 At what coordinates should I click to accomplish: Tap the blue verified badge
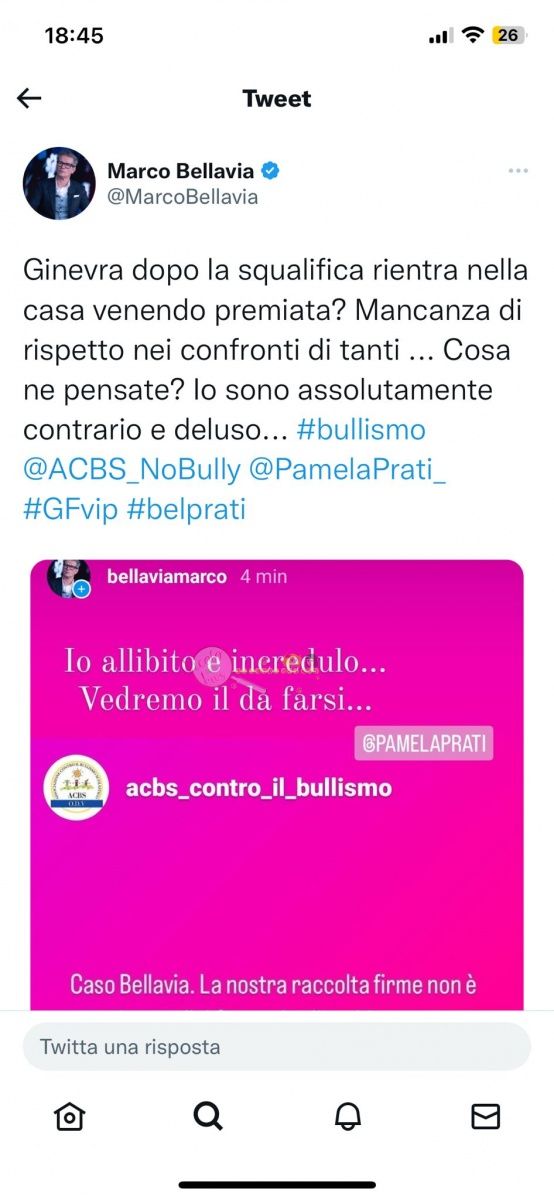271,171
